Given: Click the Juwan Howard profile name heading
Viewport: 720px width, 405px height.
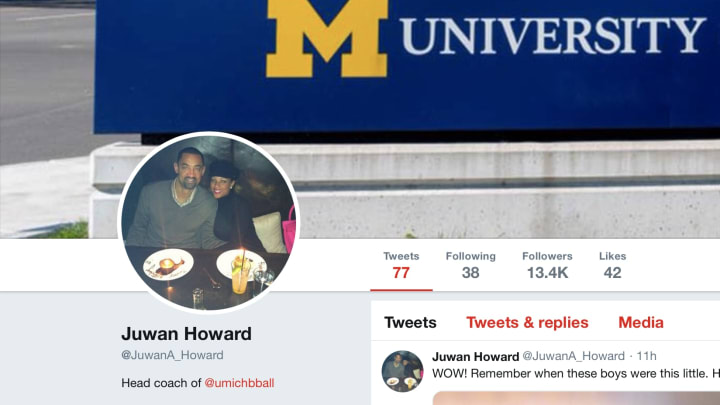Looking at the screenshot, I should tap(186, 334).
